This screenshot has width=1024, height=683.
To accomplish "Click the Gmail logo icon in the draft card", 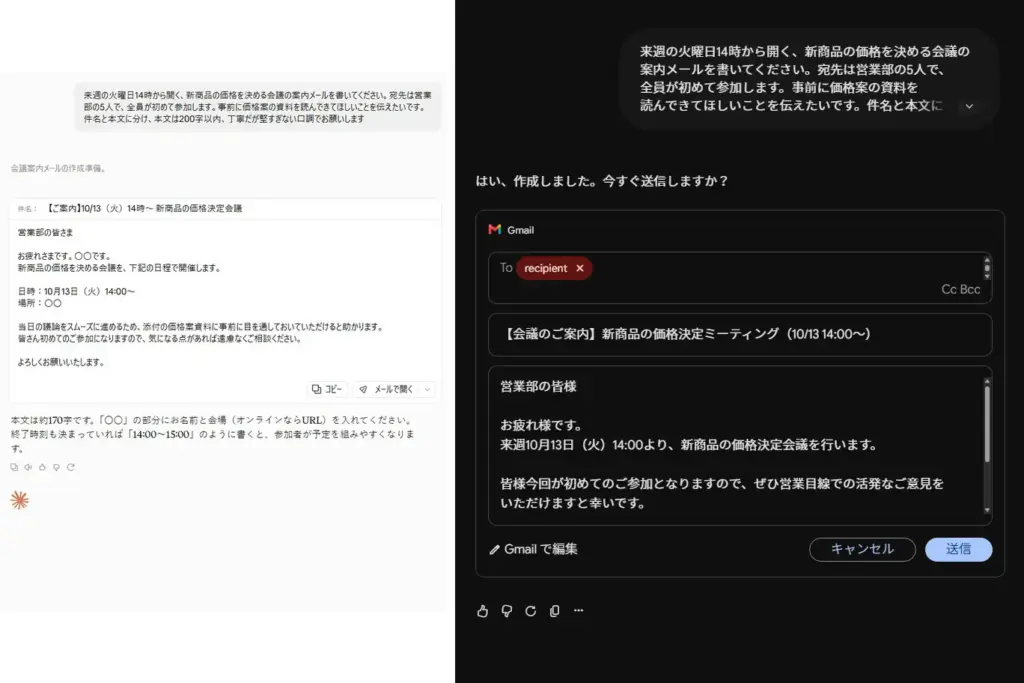I will click(x=494, y=229).
